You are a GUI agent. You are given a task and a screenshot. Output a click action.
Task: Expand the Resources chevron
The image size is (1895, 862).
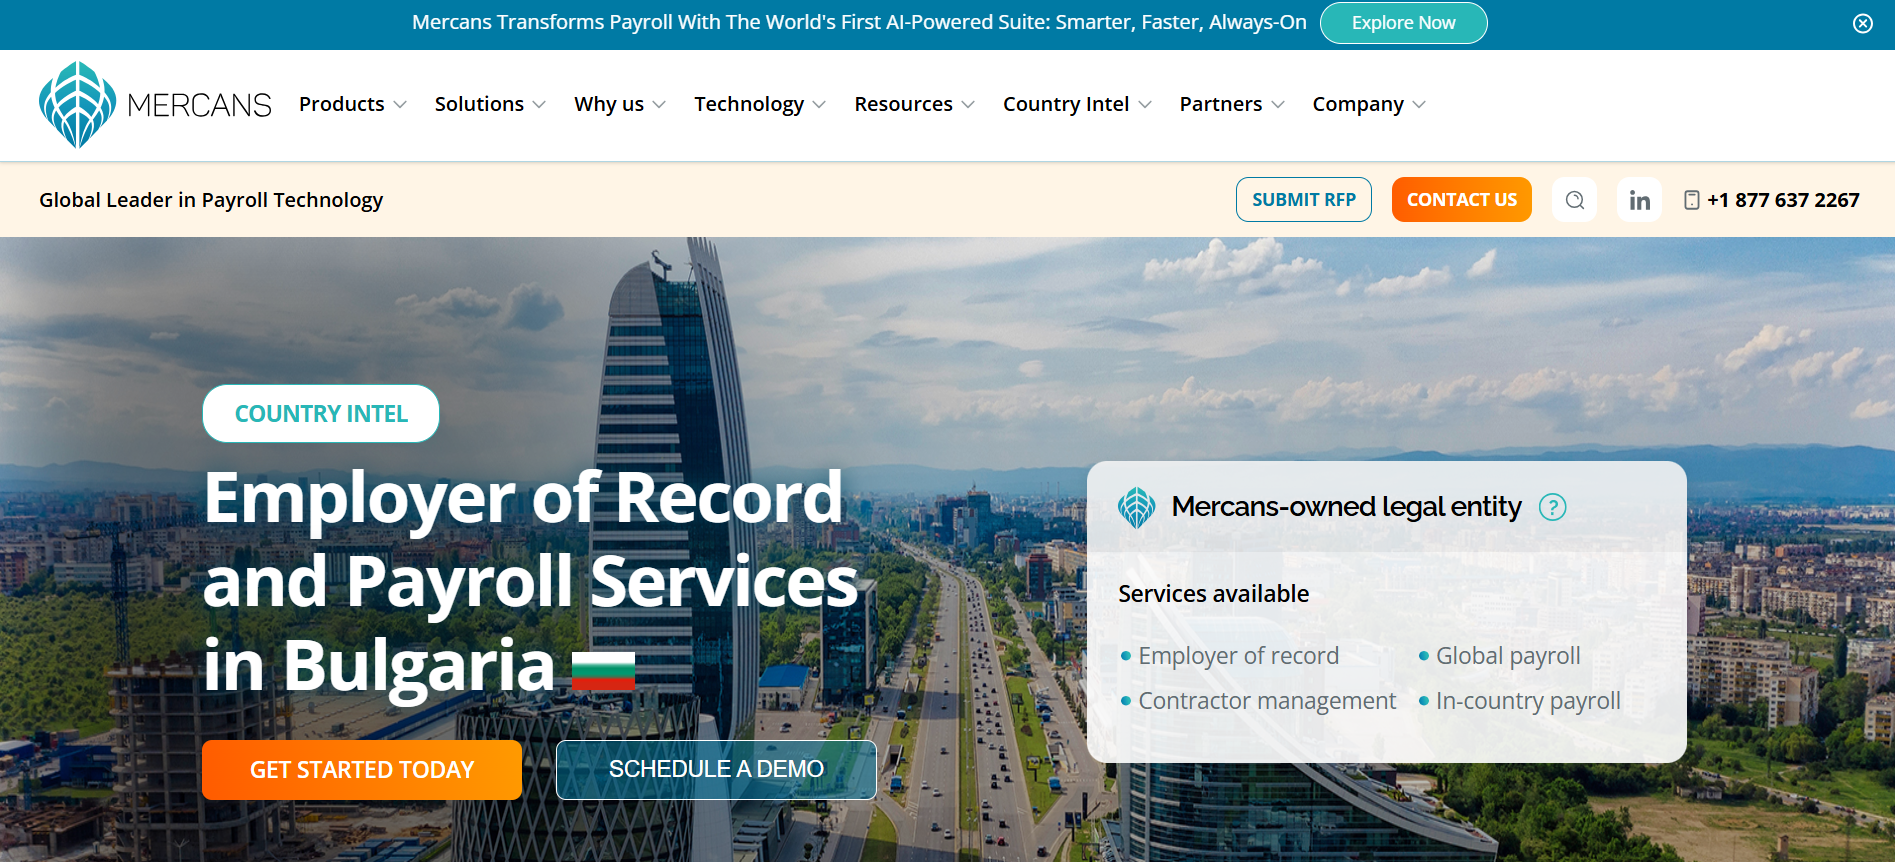pos(968,105)
